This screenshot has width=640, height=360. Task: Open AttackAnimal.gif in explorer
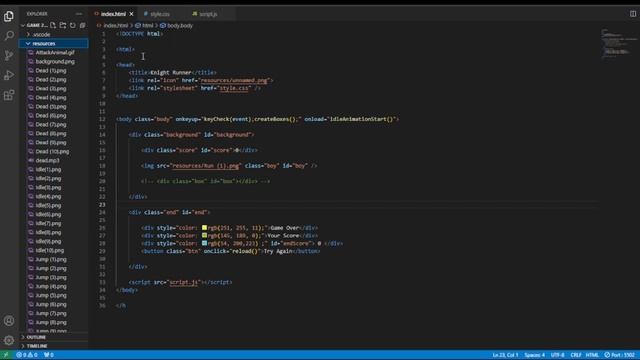(55, 53)
